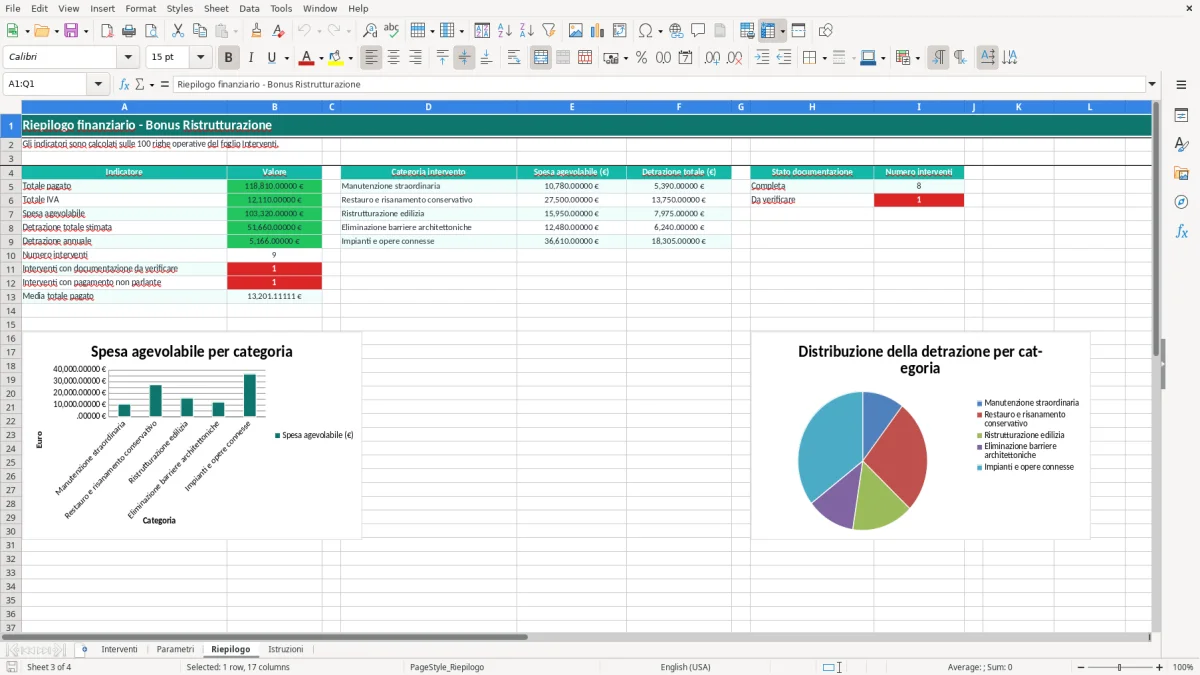The image size is (1200, 675).
Task: Select the pie chart distribution graphic
Action: 862,460
